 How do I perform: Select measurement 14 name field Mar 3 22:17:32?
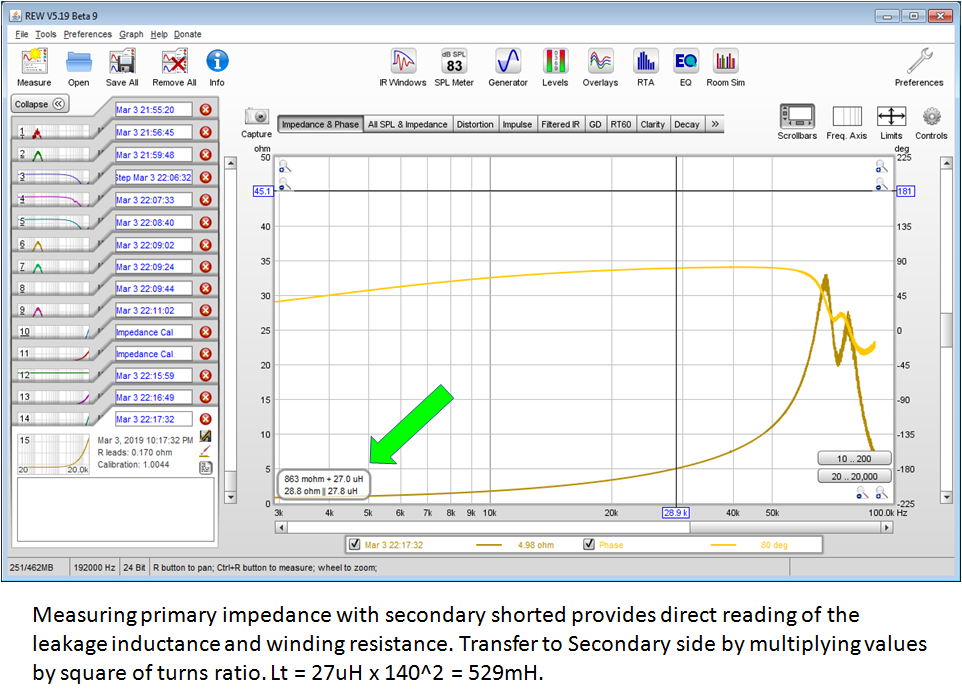pyautogui.click(x=153, y=419)
